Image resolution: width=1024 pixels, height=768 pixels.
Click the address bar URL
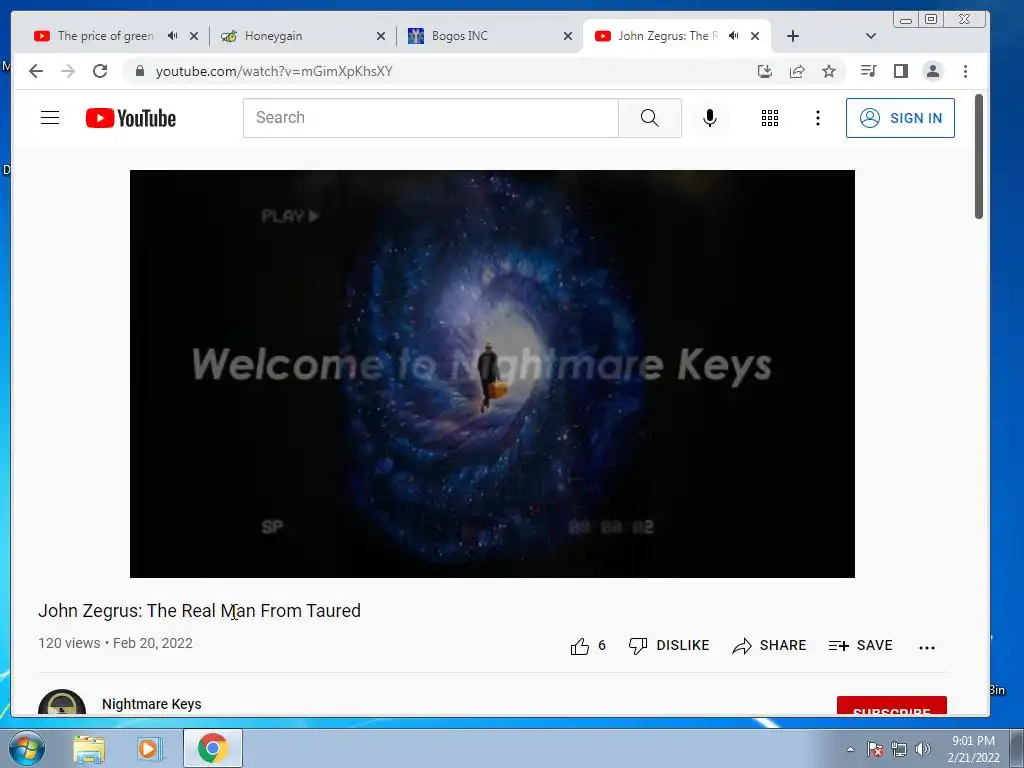(274, 71)
